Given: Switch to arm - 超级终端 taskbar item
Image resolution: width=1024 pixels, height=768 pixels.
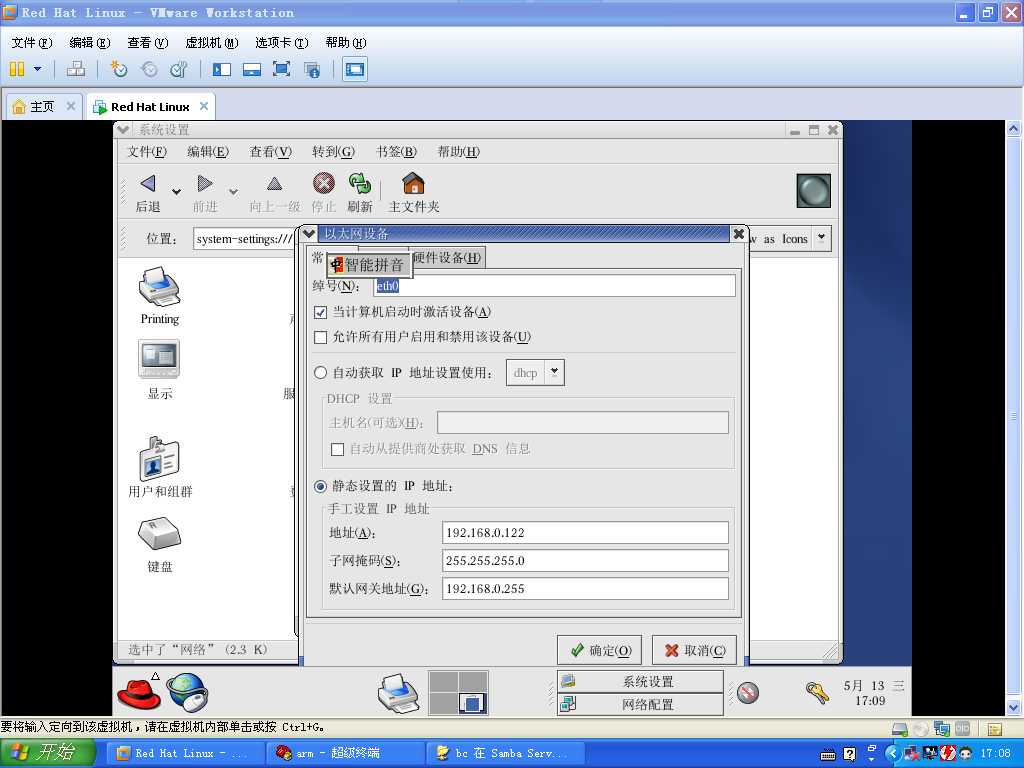Looking at the screenshot, I should coord(345,753).
